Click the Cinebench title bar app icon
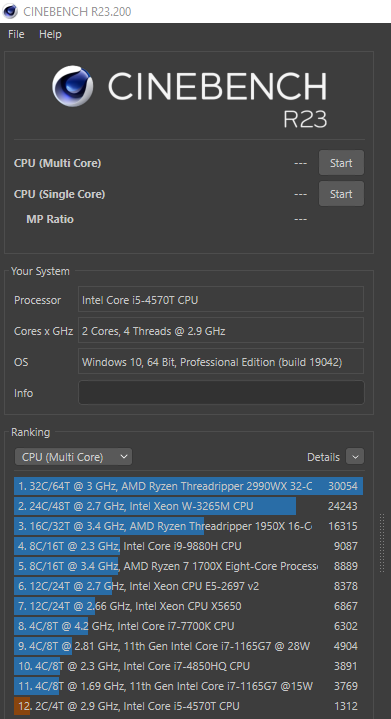The height and width of the screenshot is (719, 391). (10, 11)
